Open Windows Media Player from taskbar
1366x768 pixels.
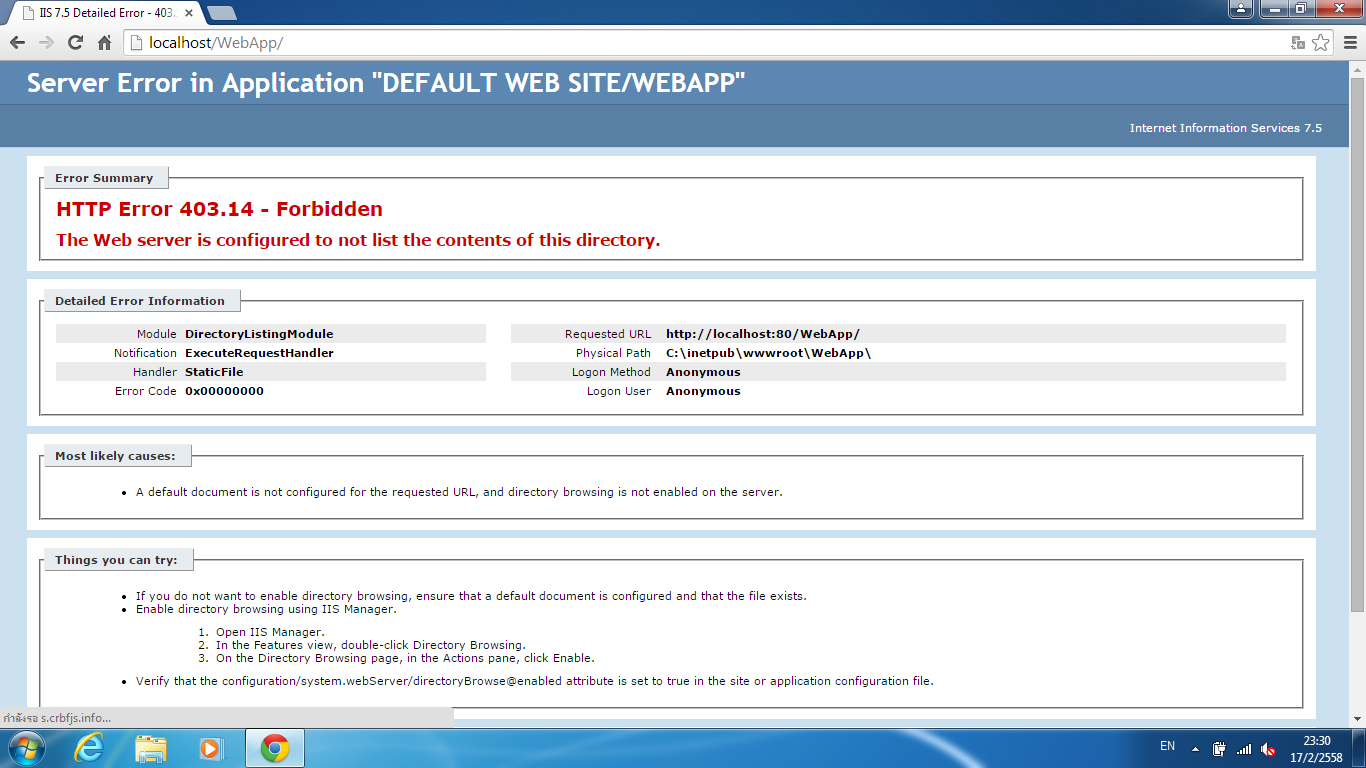(x=211, y=748)
